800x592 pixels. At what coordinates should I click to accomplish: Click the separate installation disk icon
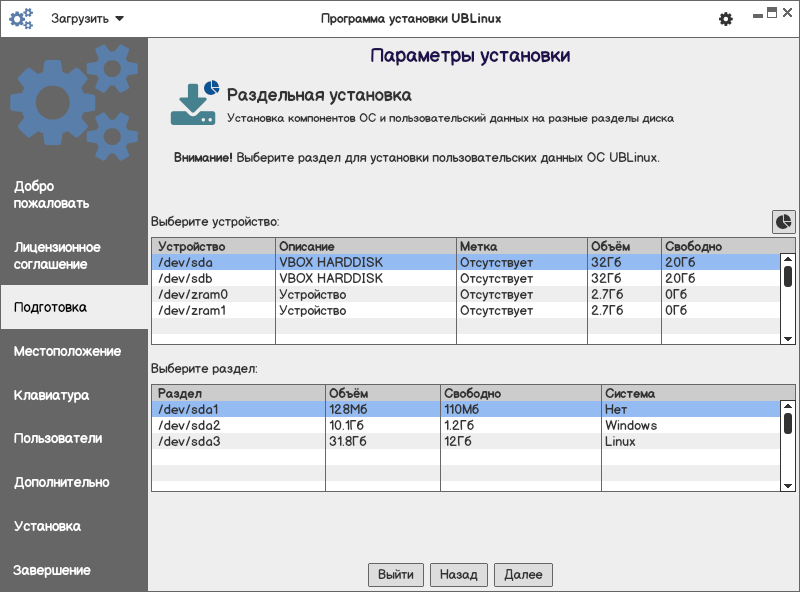pos(194,103)
